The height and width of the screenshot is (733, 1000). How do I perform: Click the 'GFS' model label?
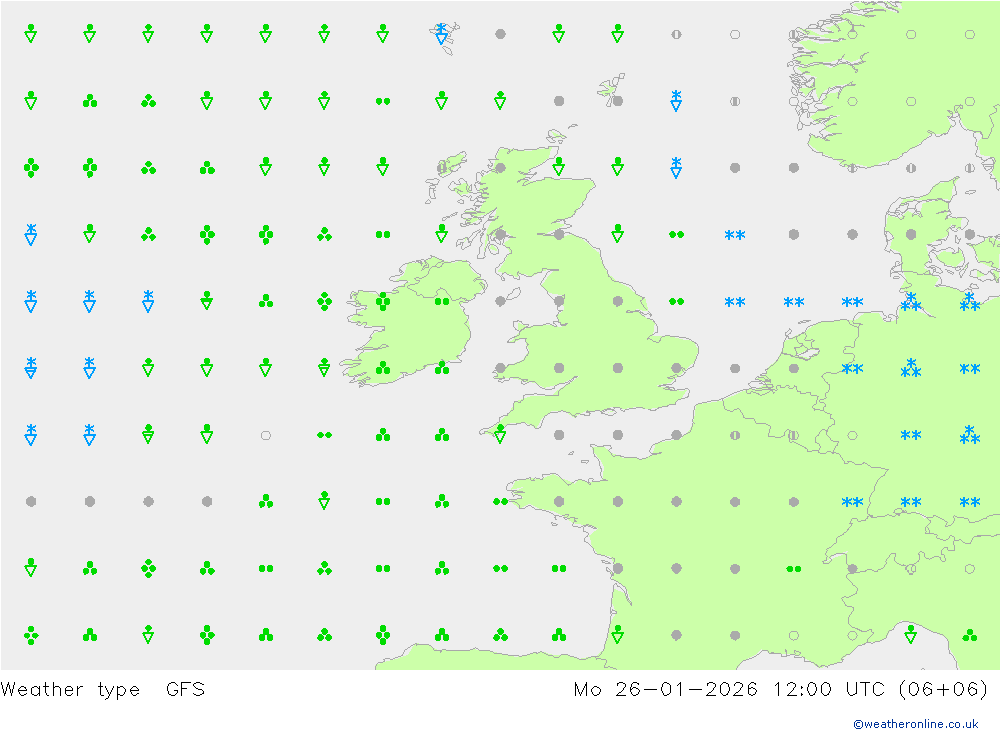pos(185,689)
